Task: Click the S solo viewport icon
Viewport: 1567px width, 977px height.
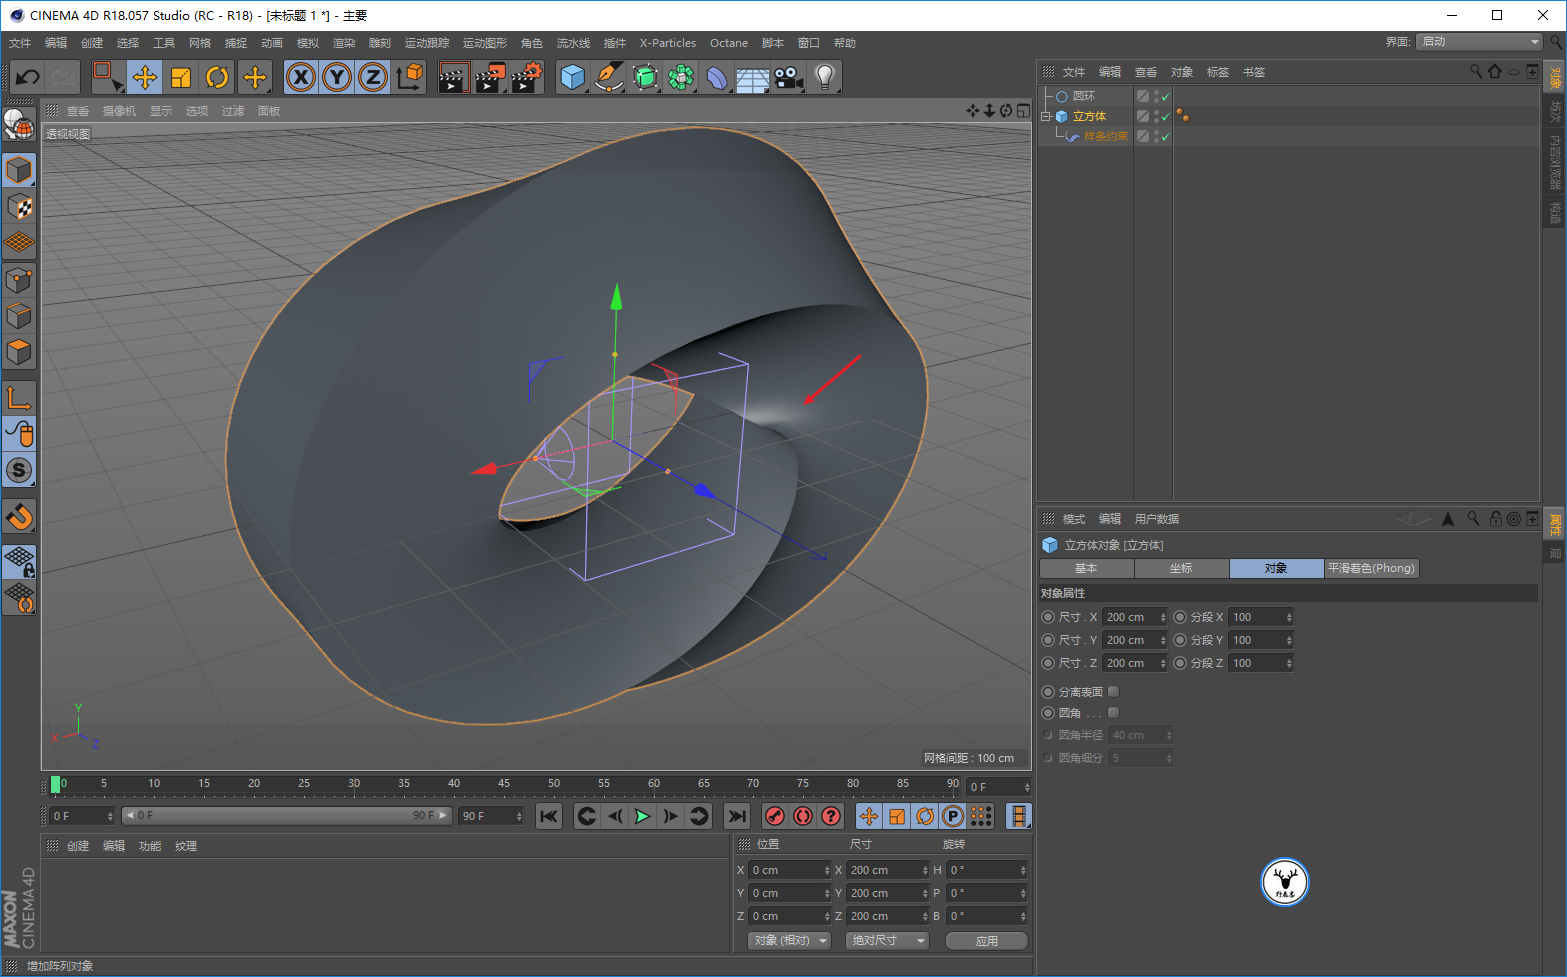Action: pyautogui.click(x=19, y=470)
